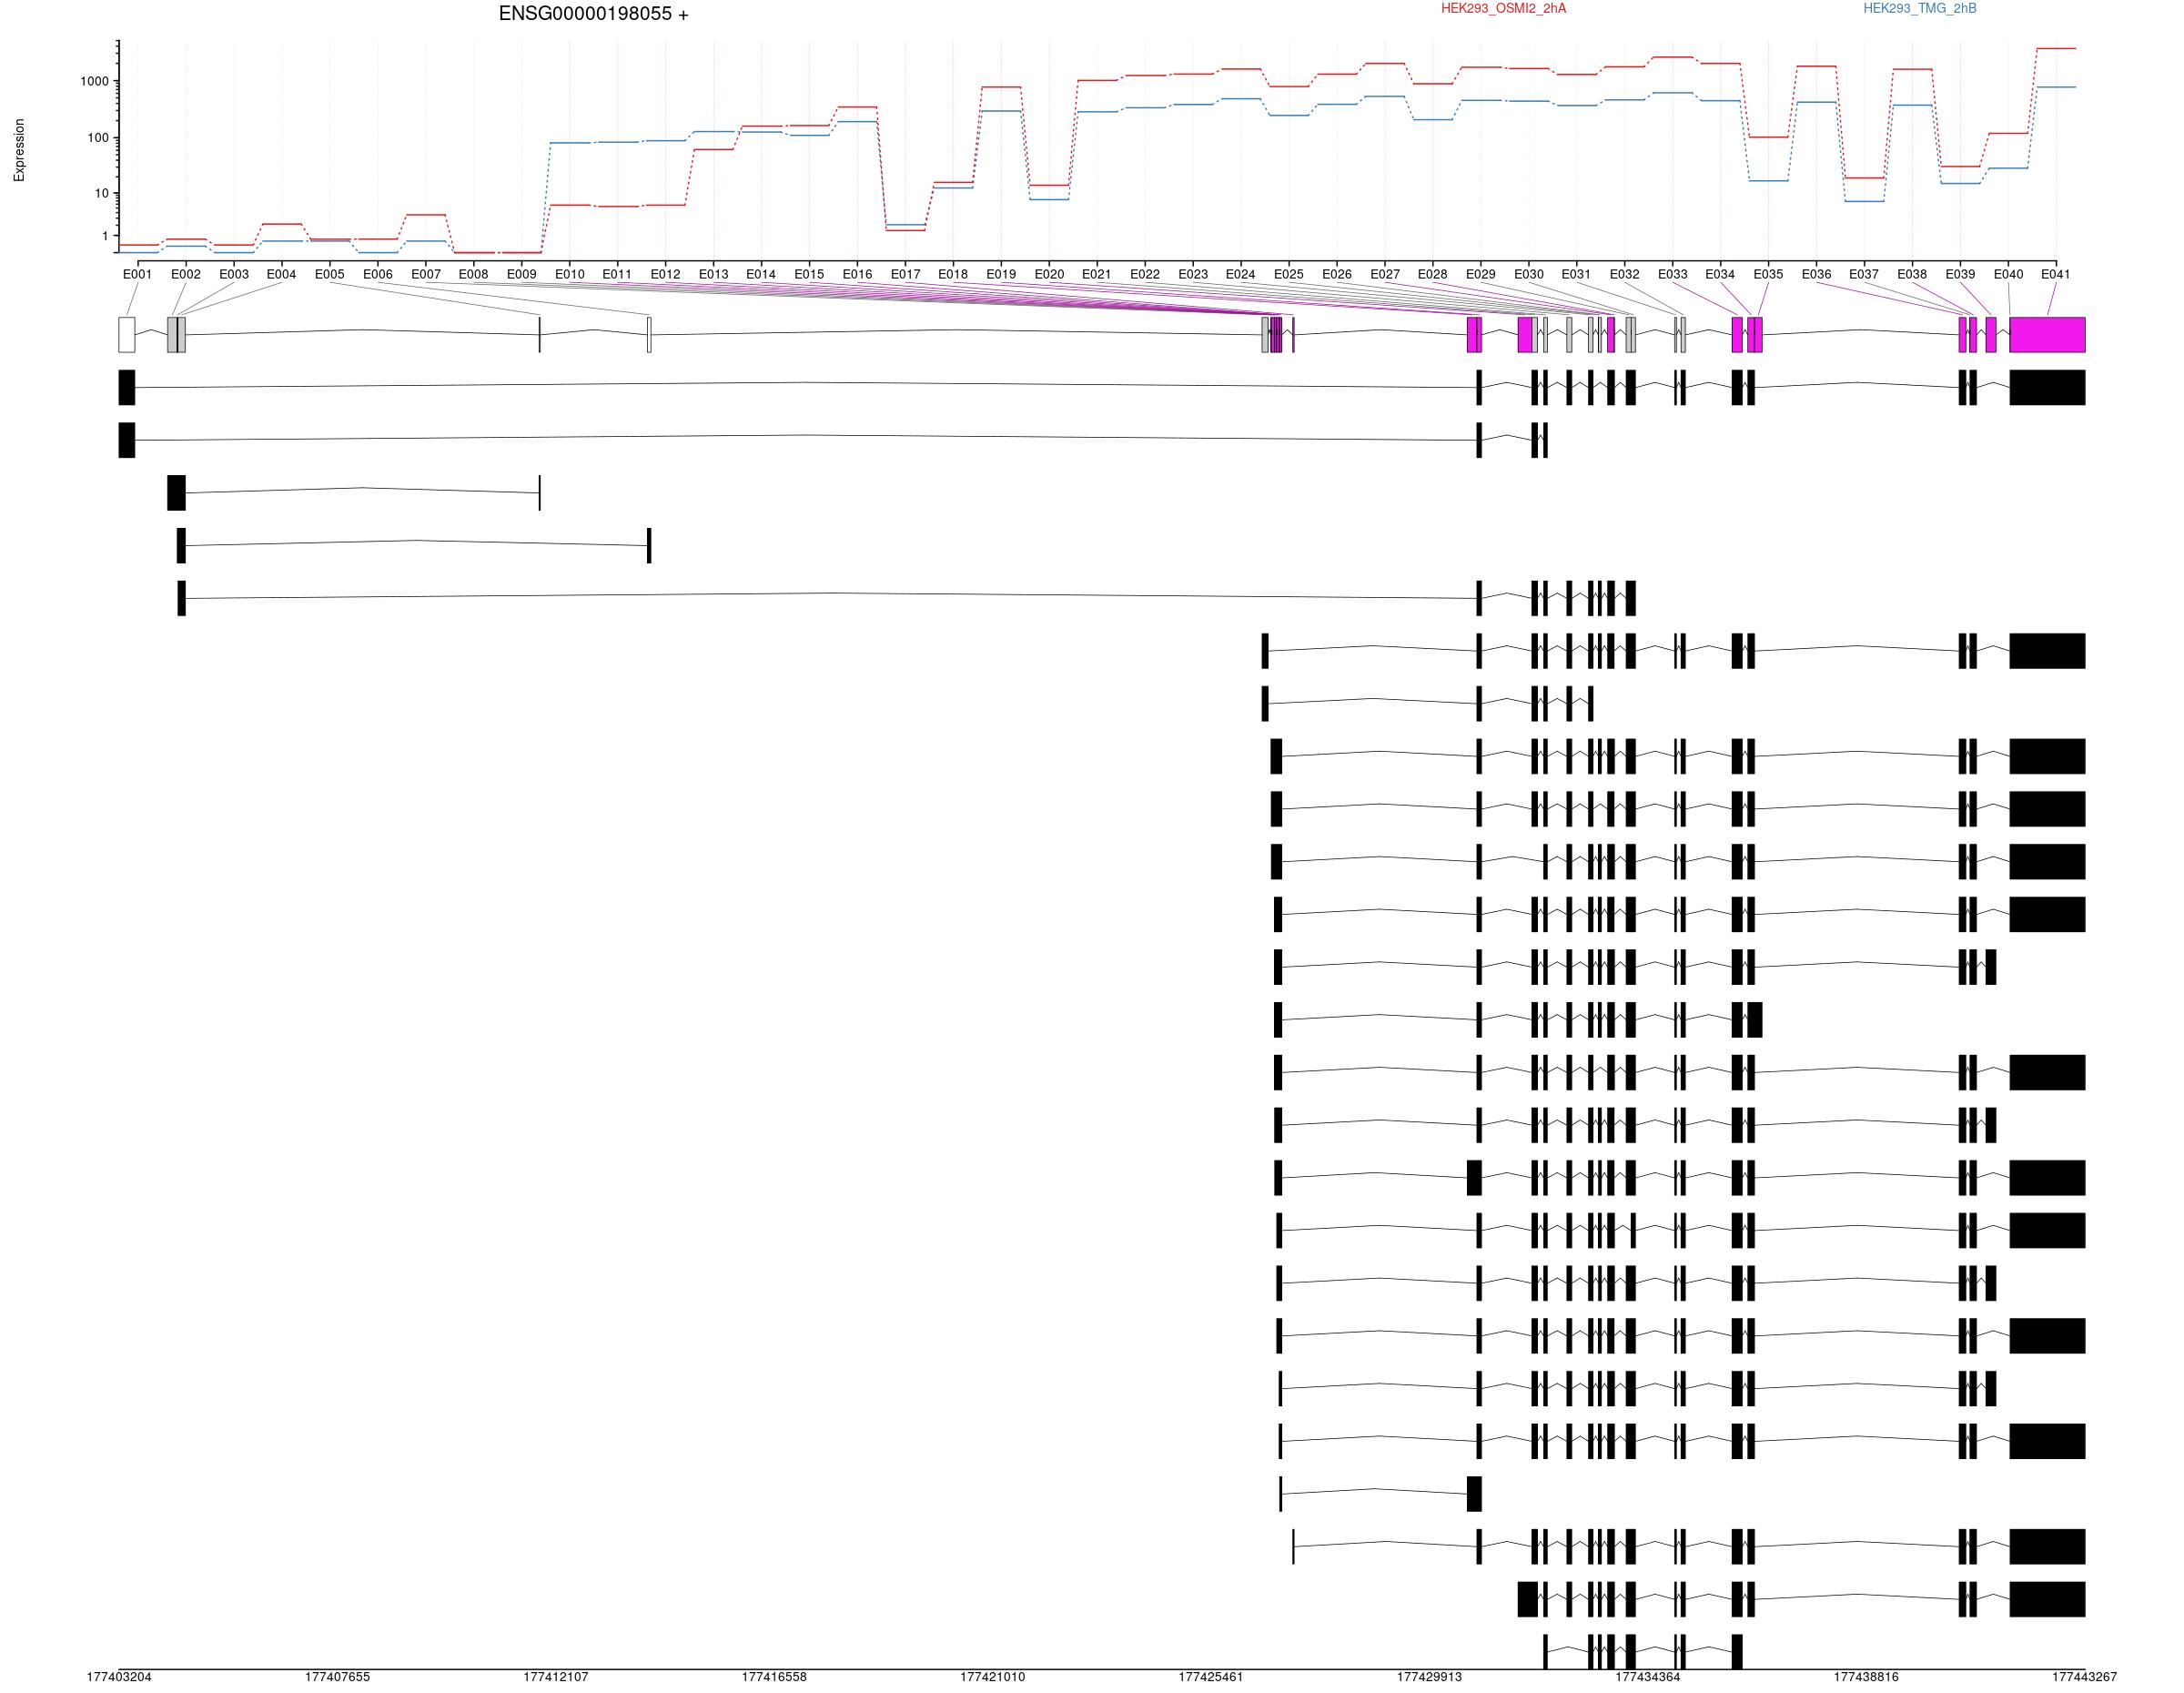The image size is (2184, 1693).
Task: Click the y-axis tick label 100
Action: (98, 138)
